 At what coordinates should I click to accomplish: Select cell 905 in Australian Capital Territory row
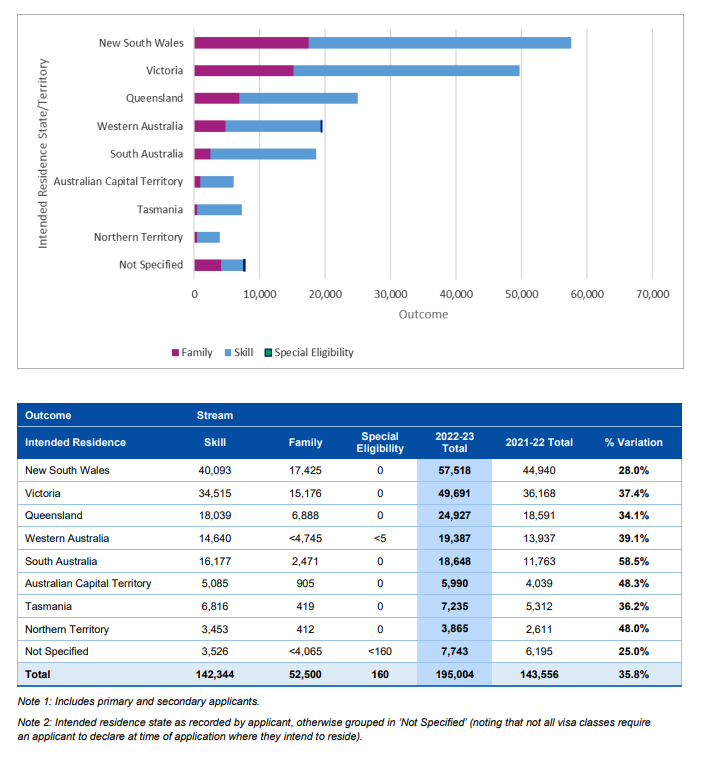[305, 584]
